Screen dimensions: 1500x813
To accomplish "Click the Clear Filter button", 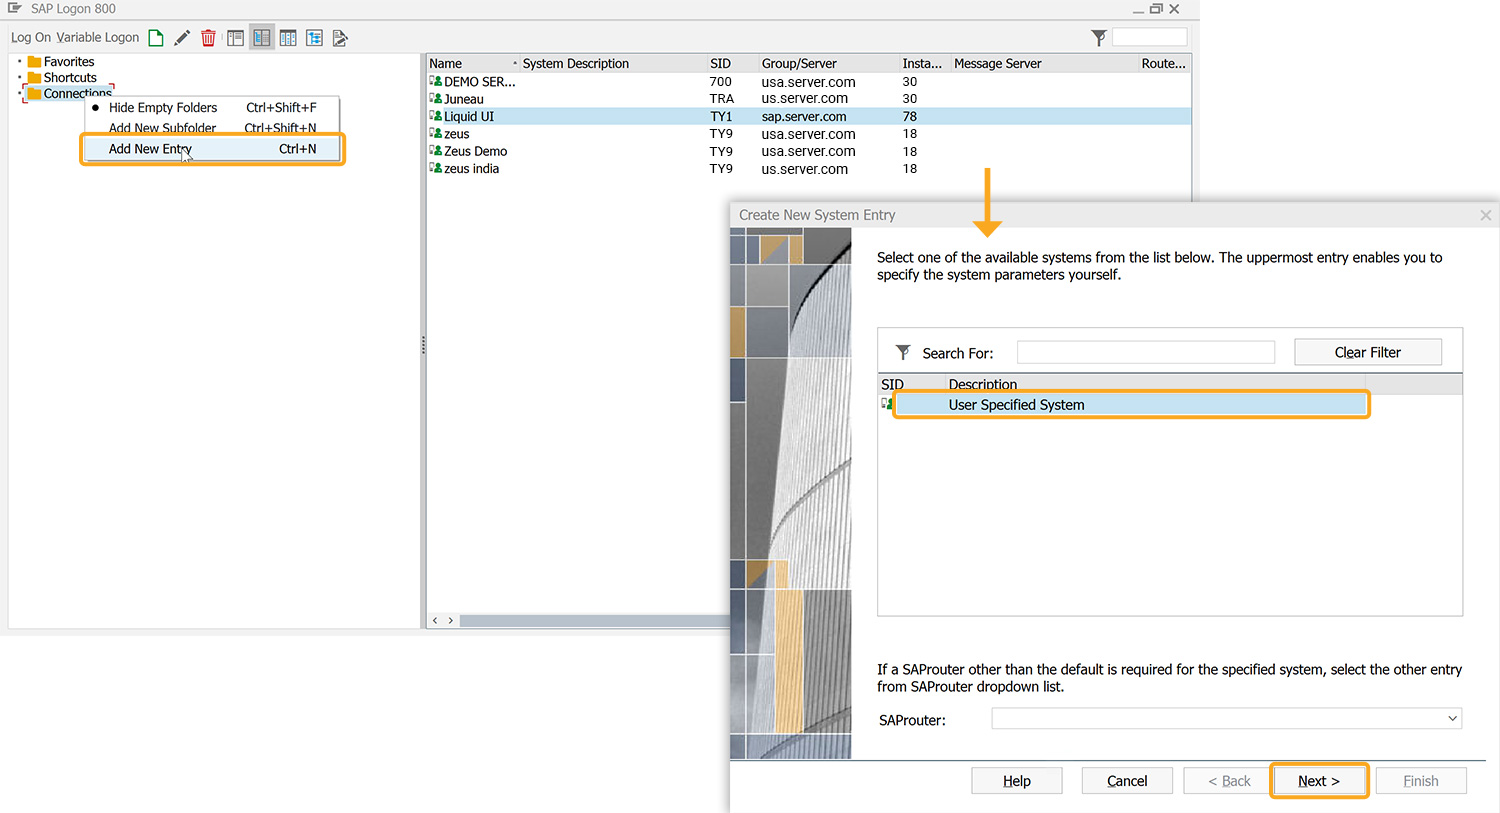I will click(x=1368, y=352).
